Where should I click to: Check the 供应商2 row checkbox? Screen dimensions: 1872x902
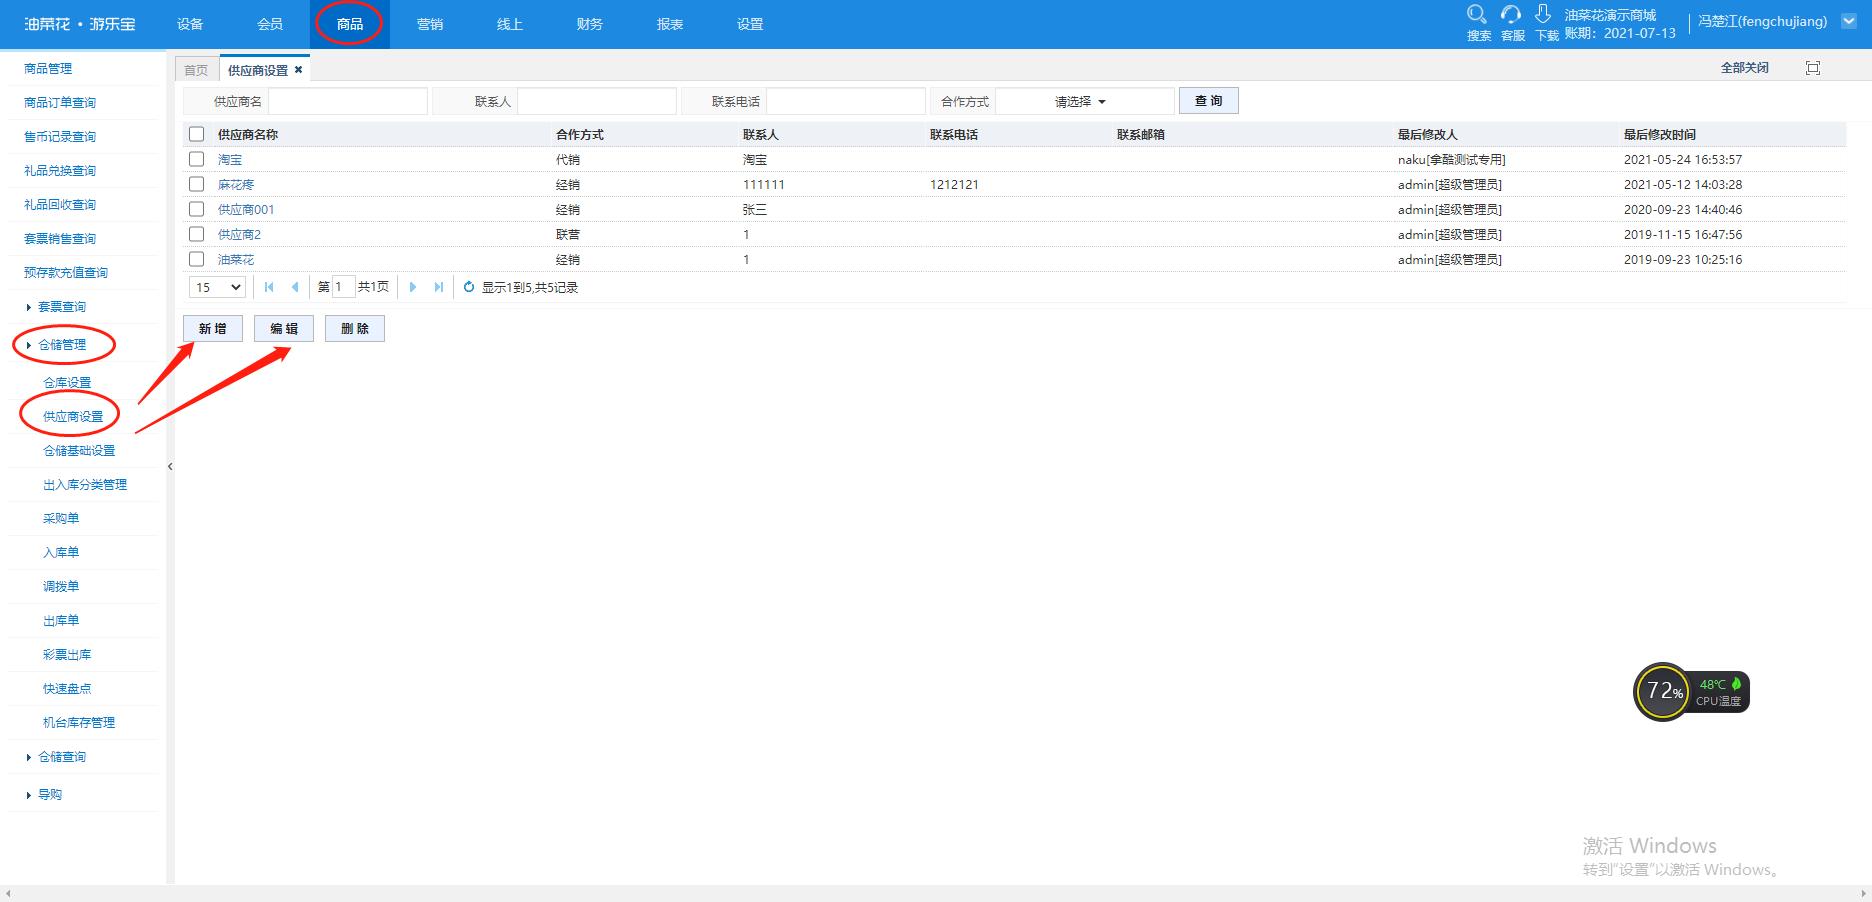coord(196,234)
